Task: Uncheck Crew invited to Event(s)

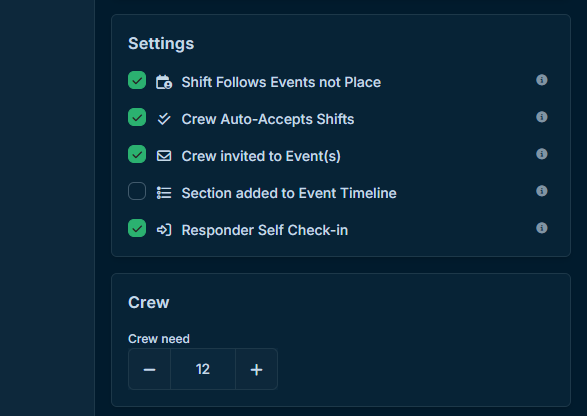Action: point(137,154)
